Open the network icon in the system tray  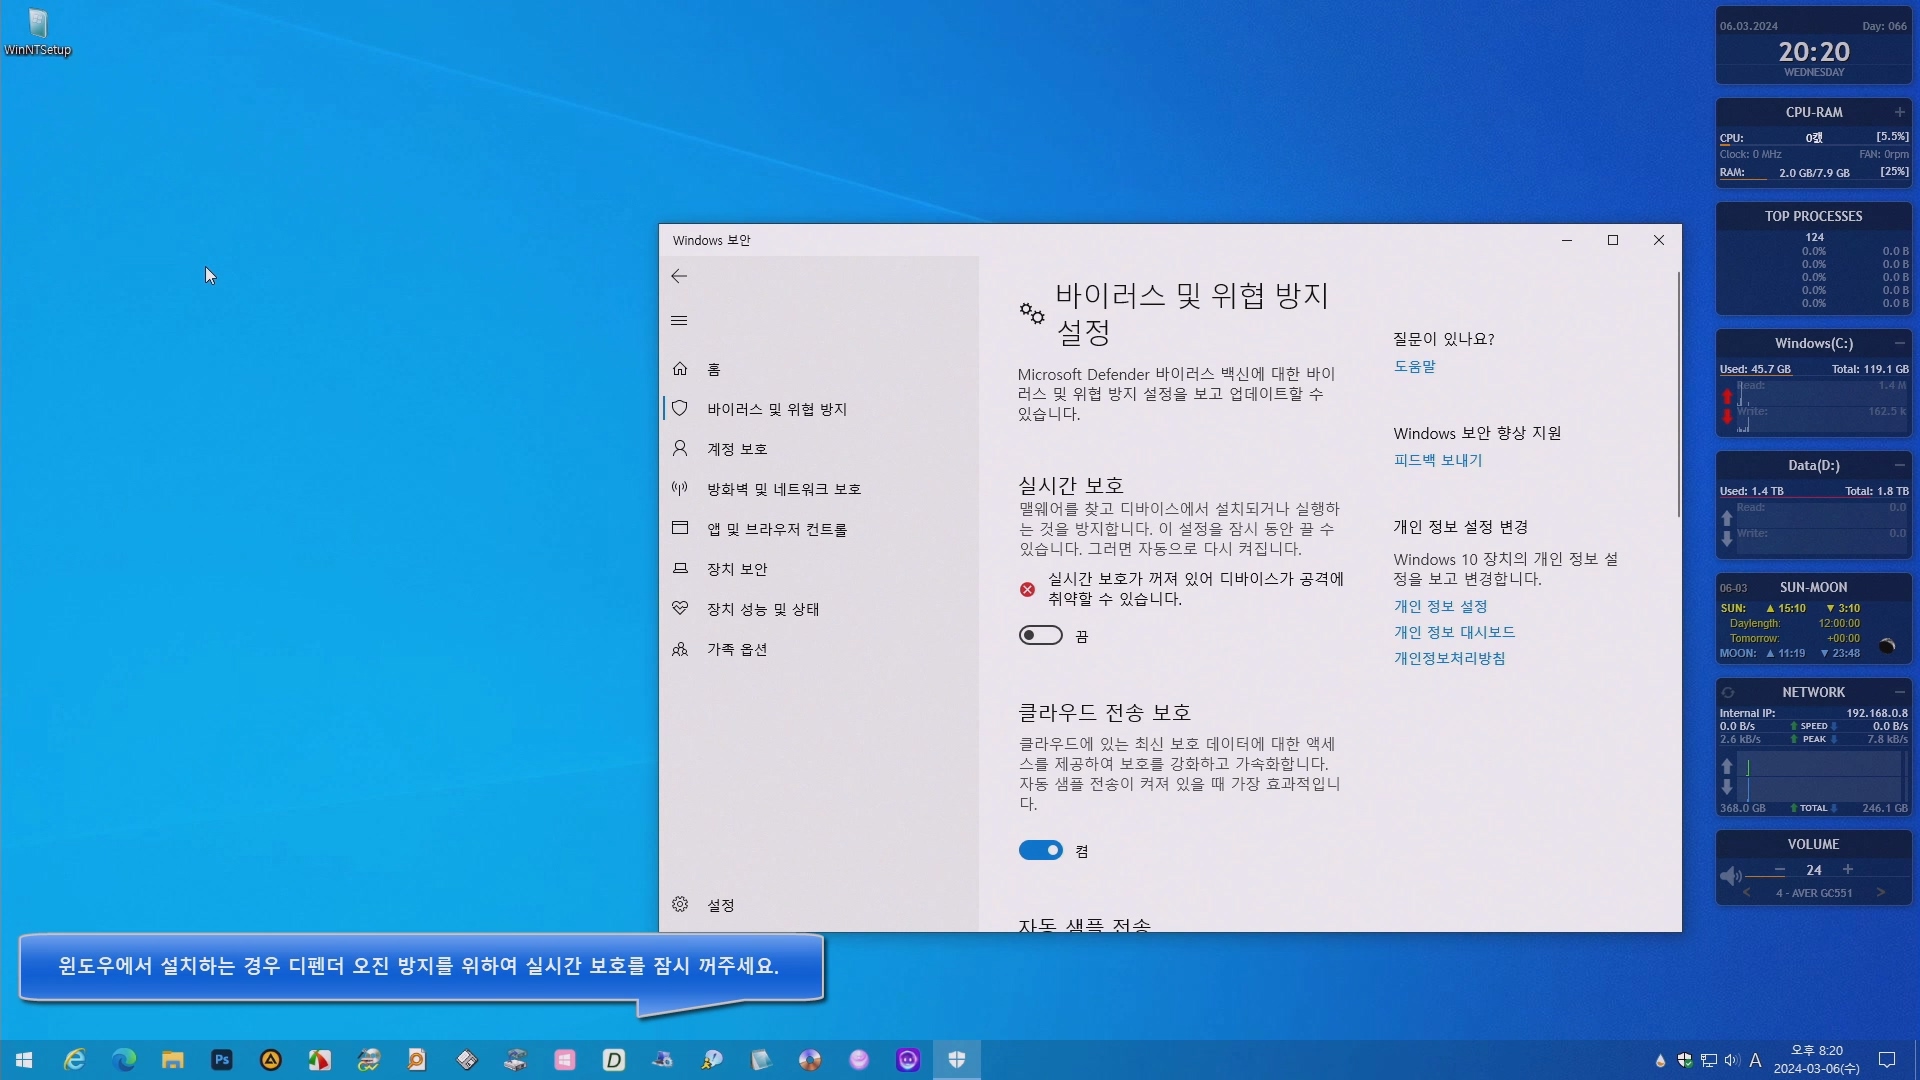tap(1709, 1060)
